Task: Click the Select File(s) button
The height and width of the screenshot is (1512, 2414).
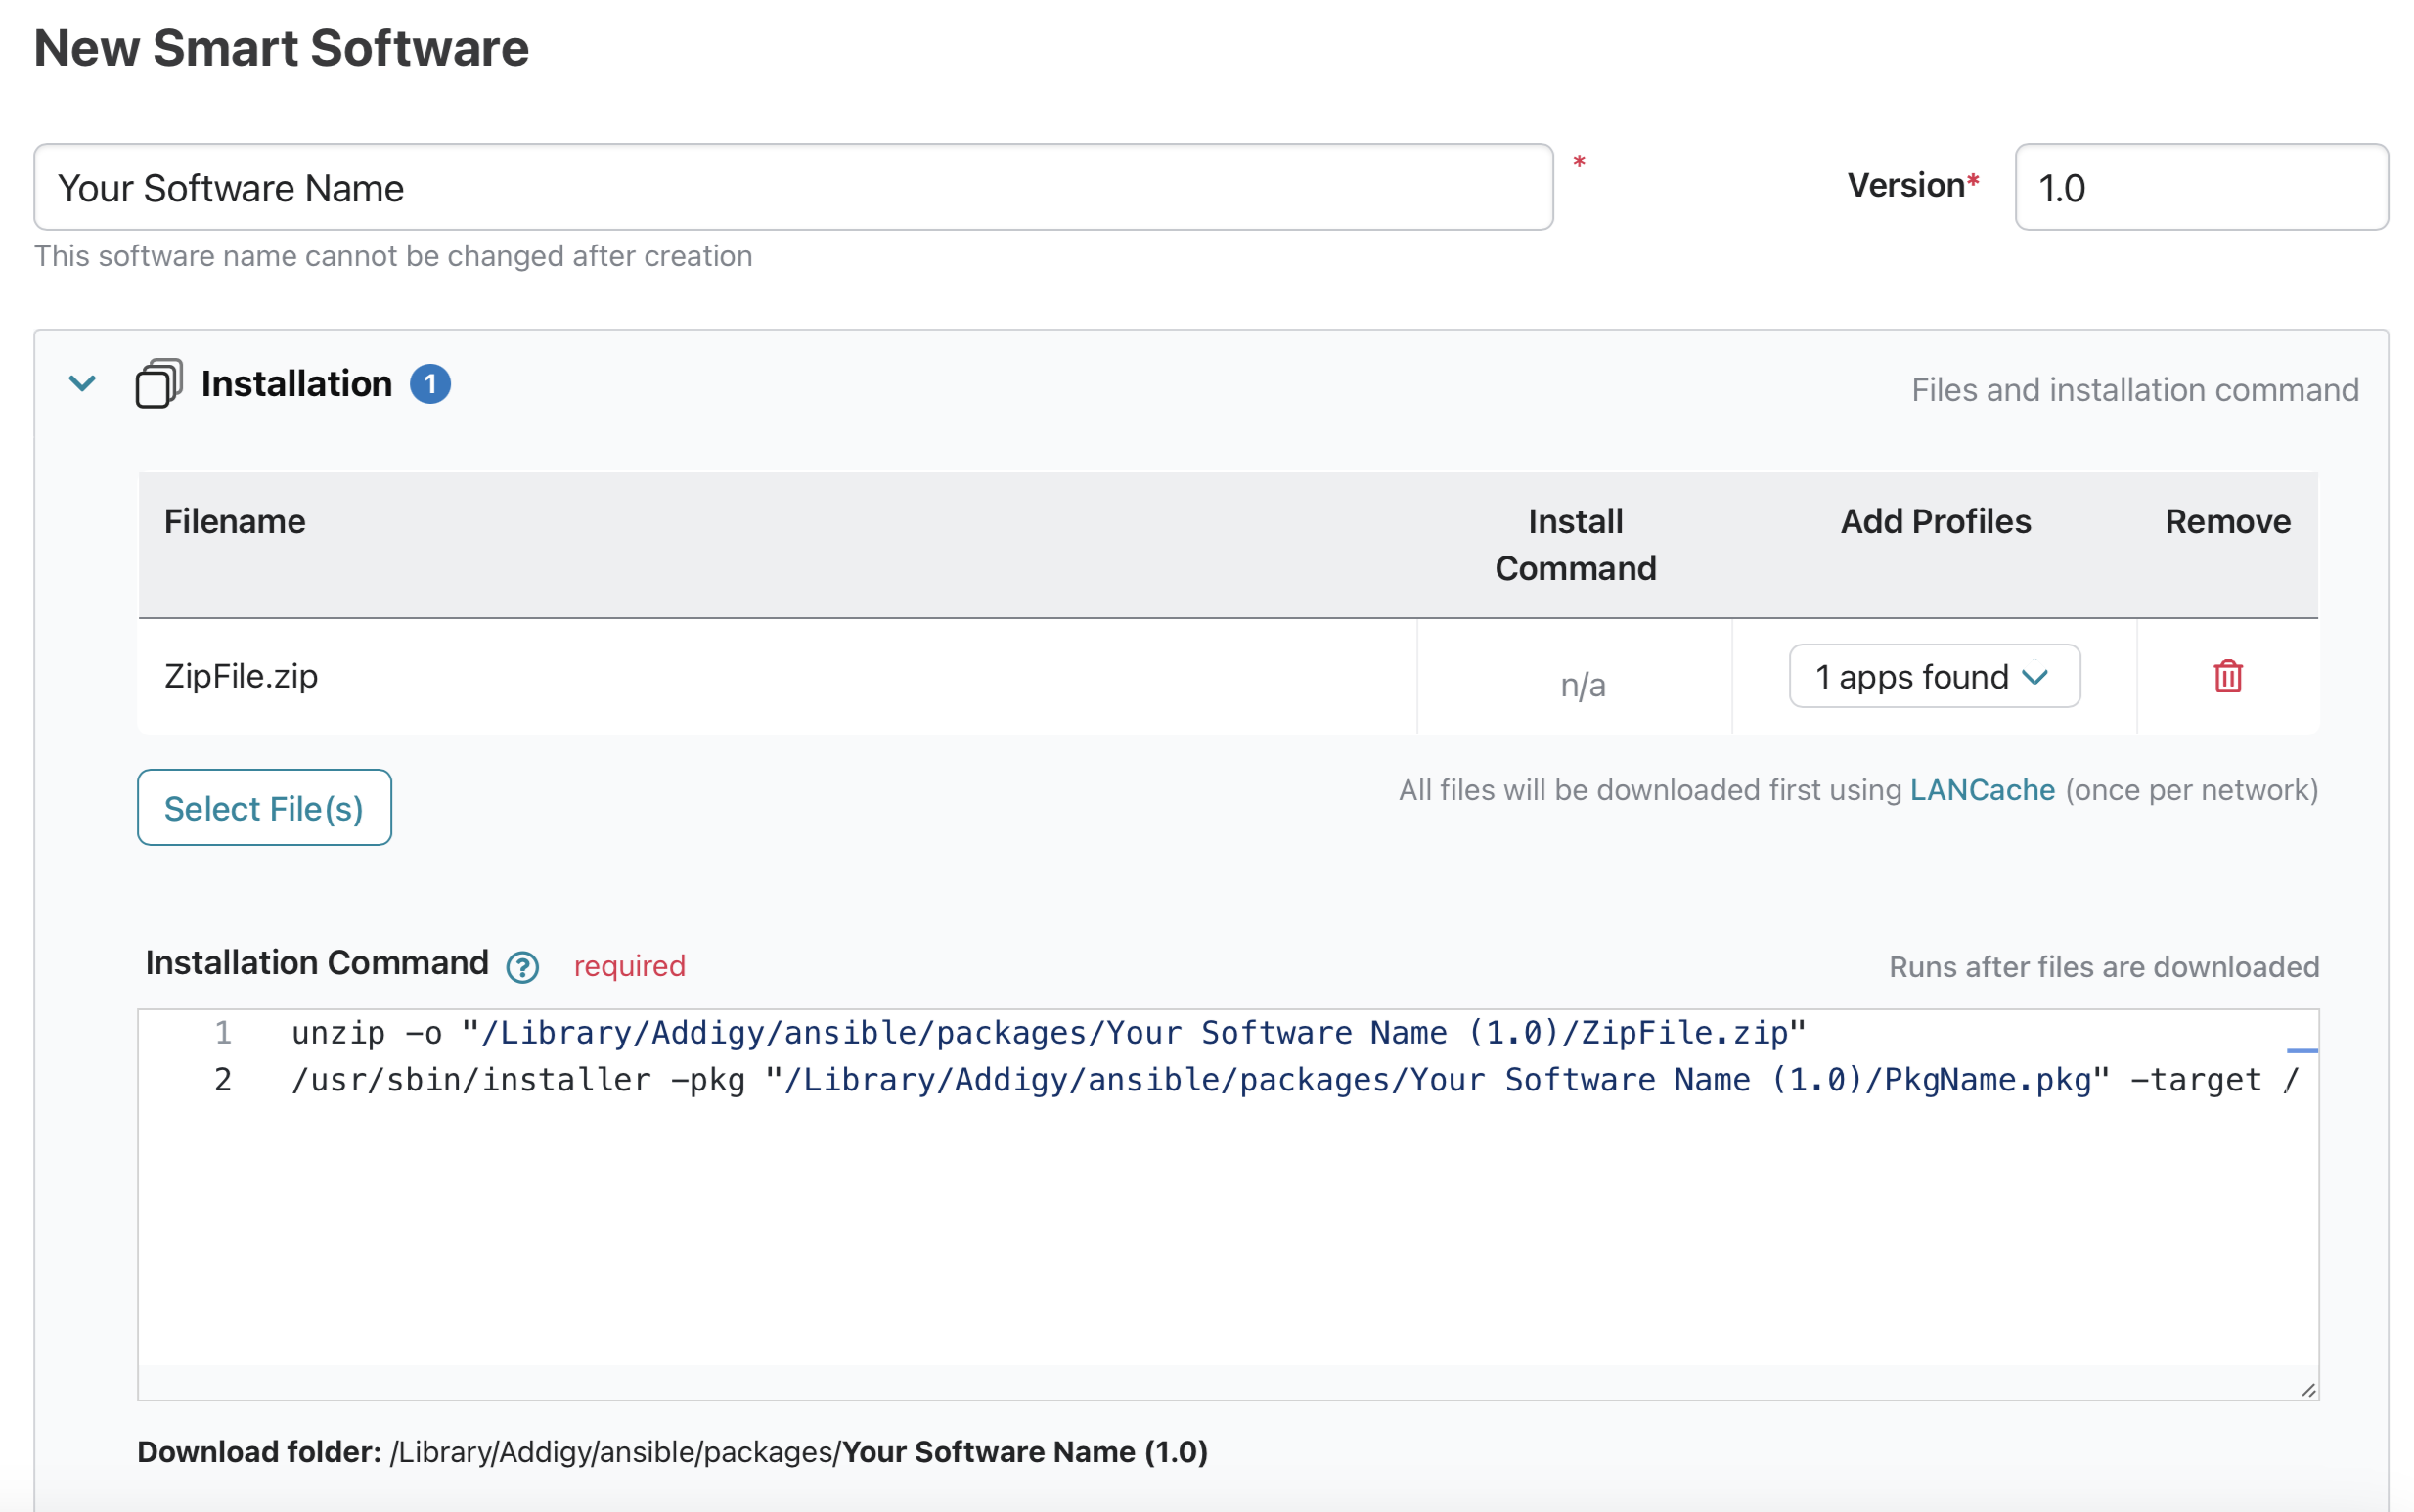Action: pos(264,808)
